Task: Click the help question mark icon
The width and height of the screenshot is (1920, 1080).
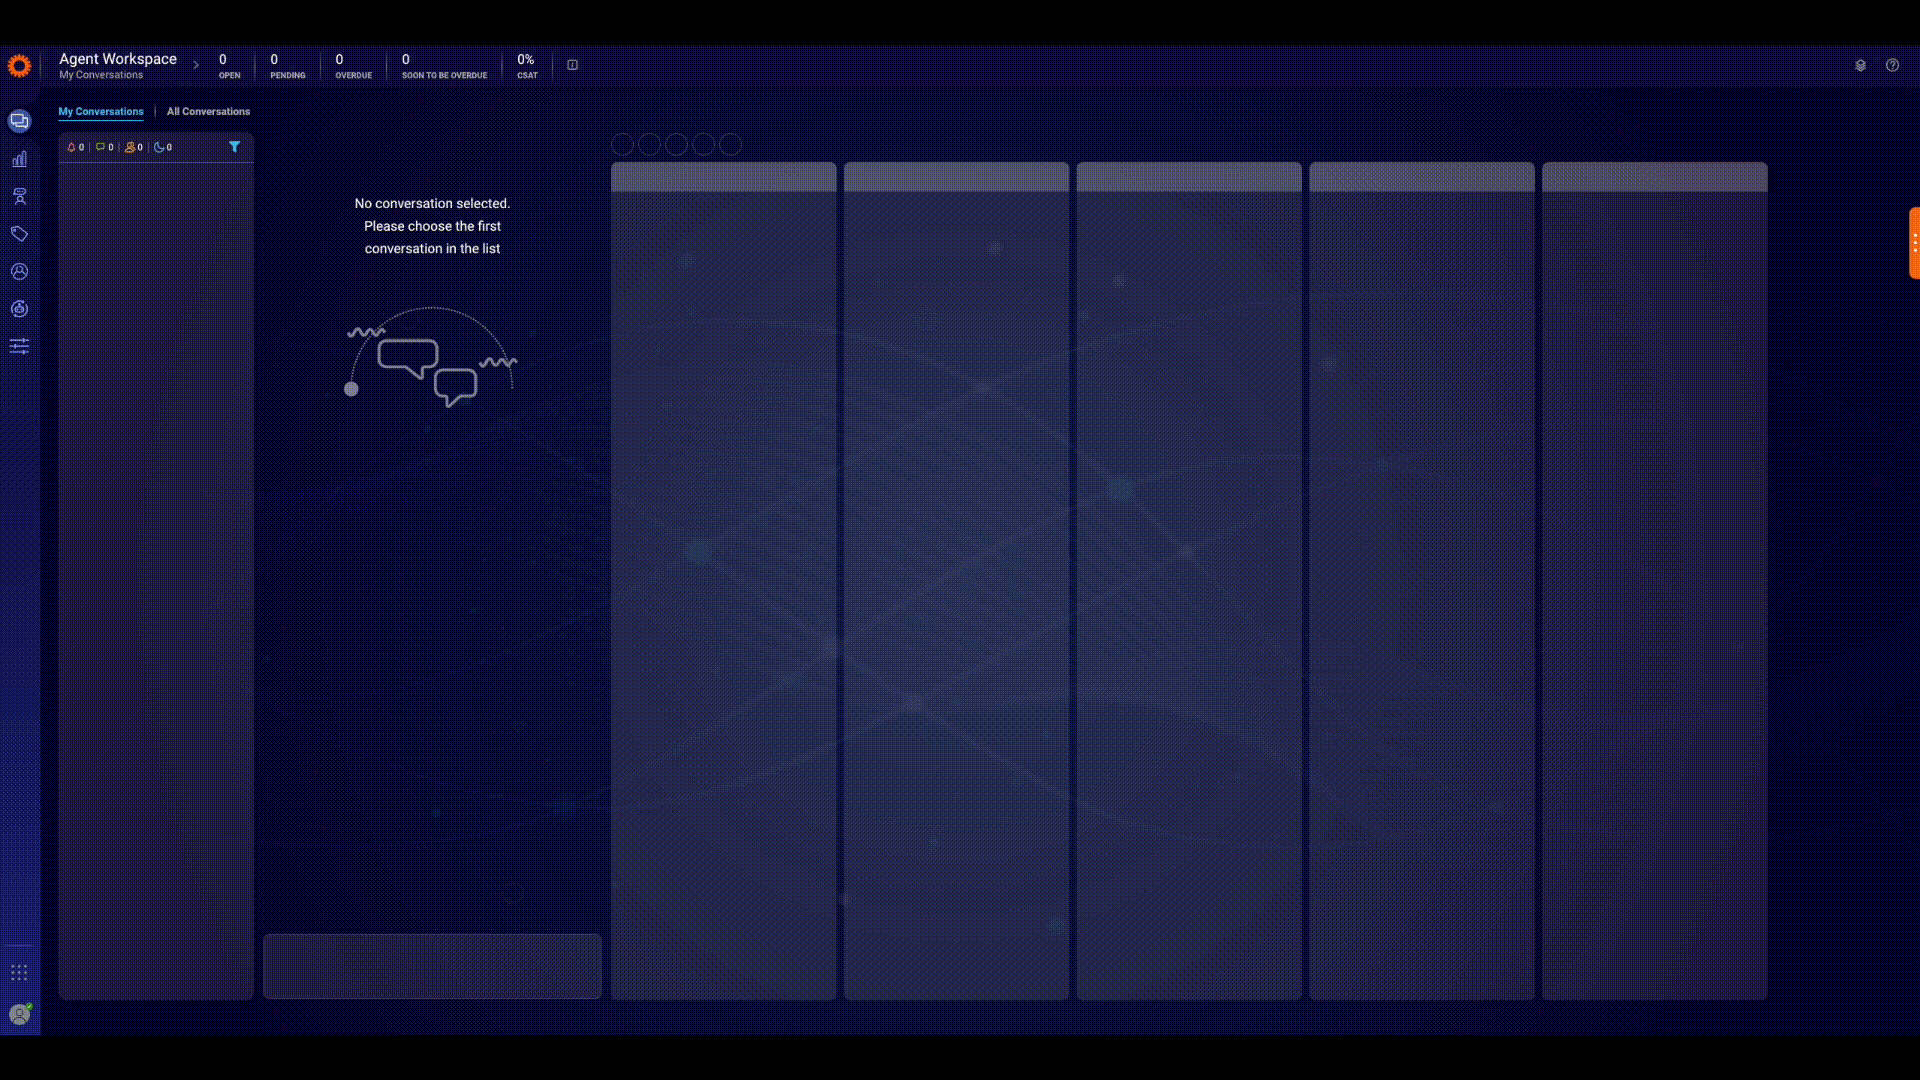Action: [x=1892, y=65]
